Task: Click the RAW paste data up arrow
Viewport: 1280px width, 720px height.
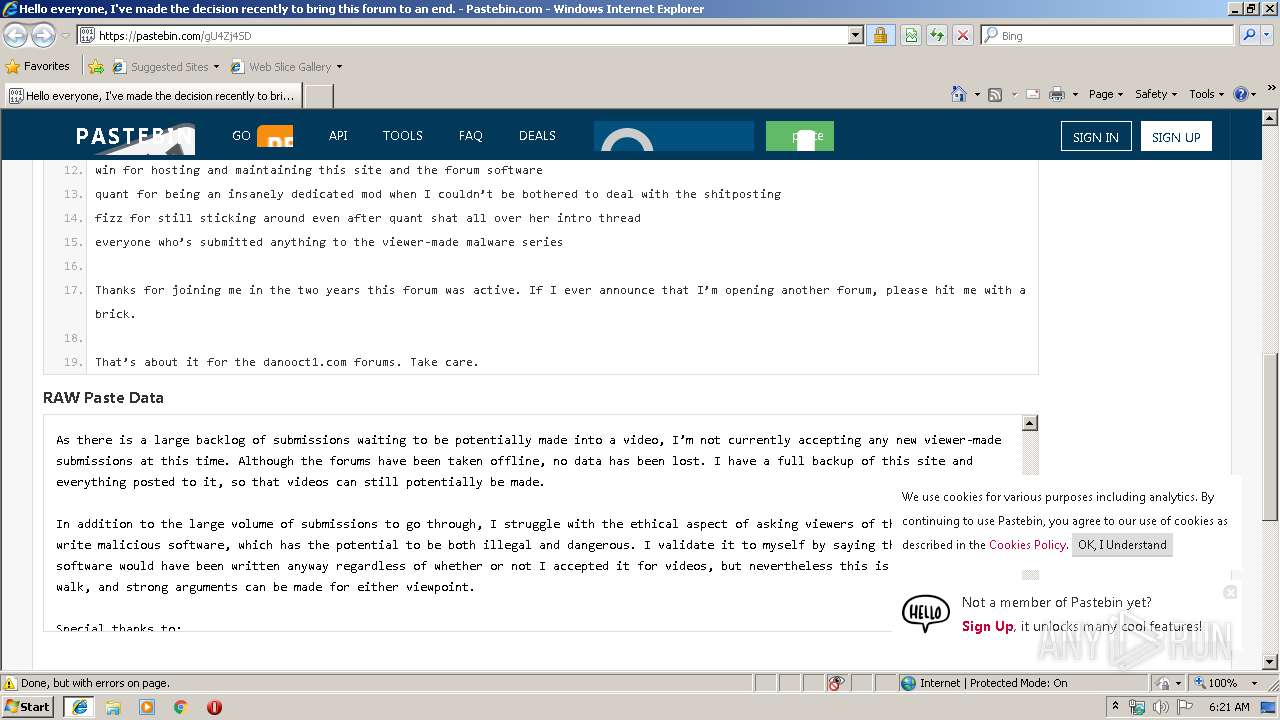Action: coord(1030,423)
